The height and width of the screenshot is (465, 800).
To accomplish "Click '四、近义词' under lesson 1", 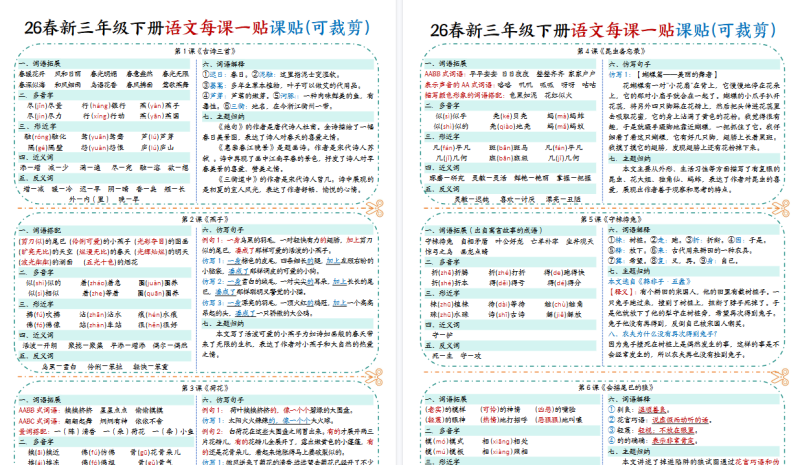I will click(36, 158).
